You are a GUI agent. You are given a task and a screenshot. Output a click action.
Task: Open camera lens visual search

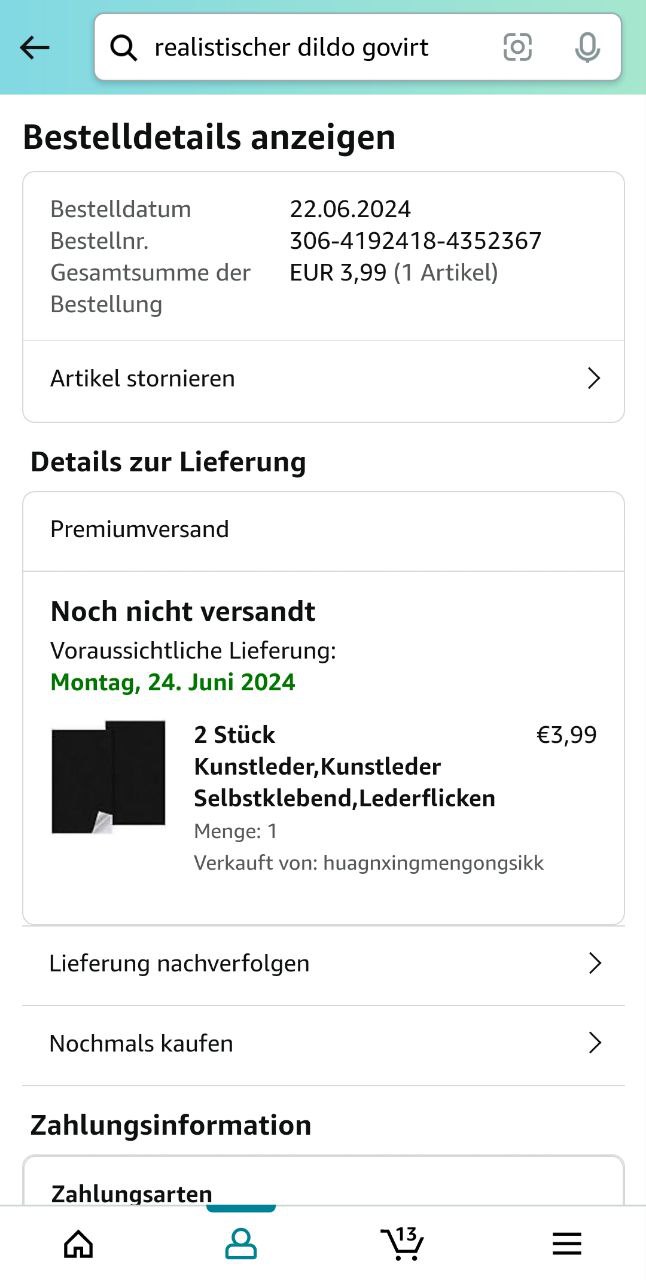517,47
